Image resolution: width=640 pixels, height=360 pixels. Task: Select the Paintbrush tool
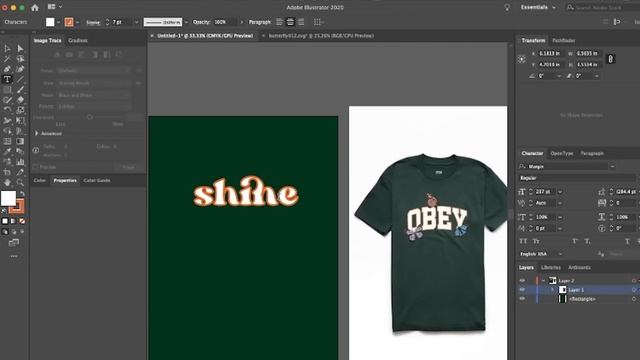pos(20,90)
